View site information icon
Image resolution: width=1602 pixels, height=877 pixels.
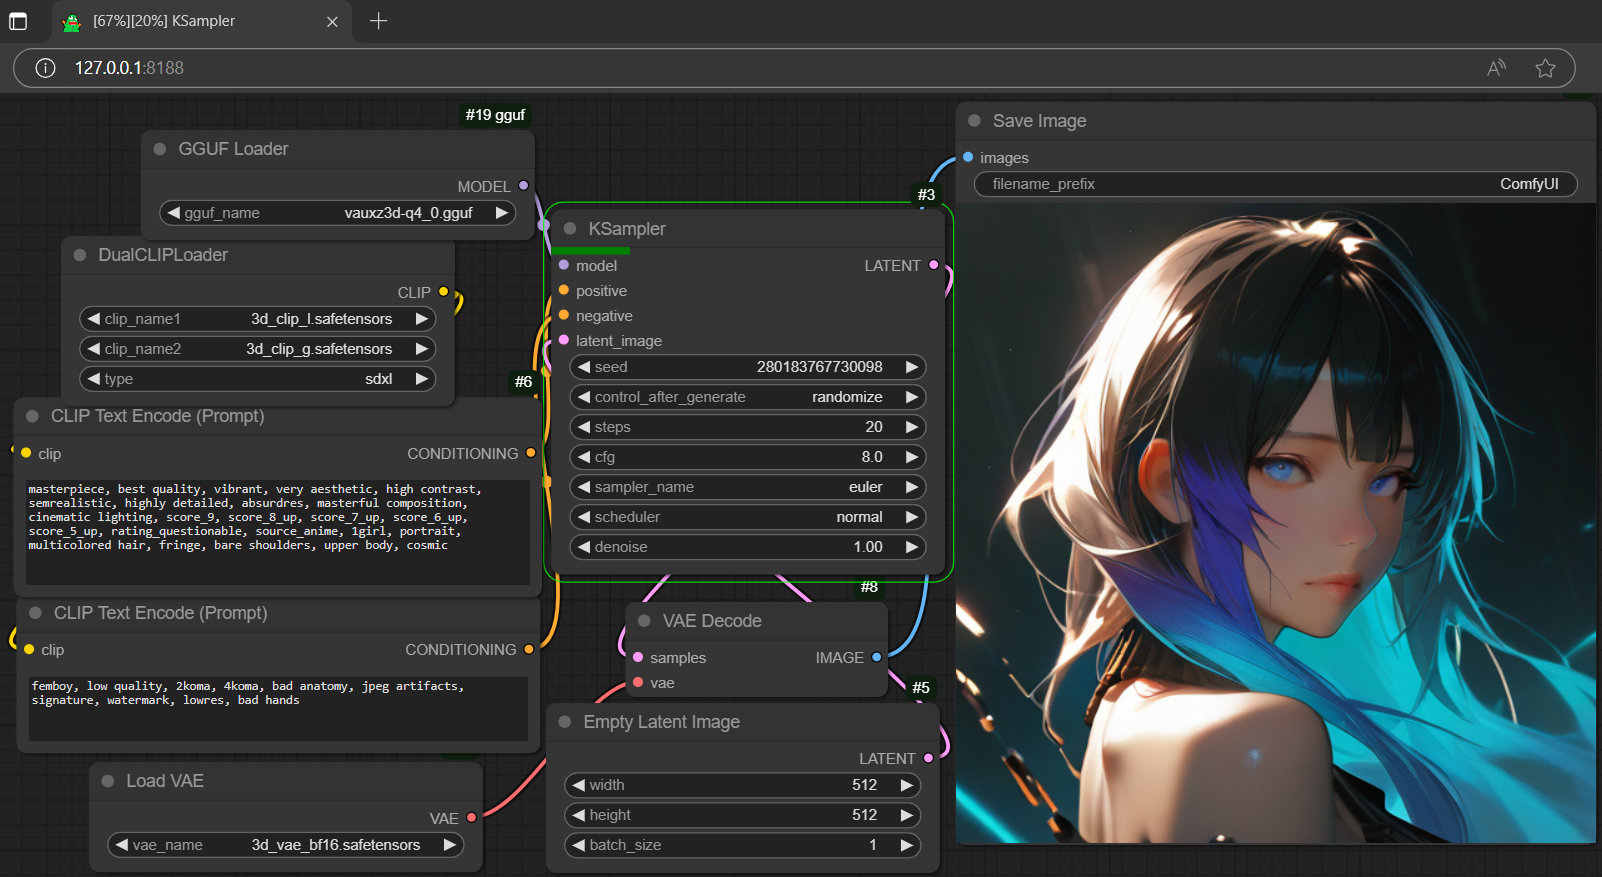(x=45, y=68)
